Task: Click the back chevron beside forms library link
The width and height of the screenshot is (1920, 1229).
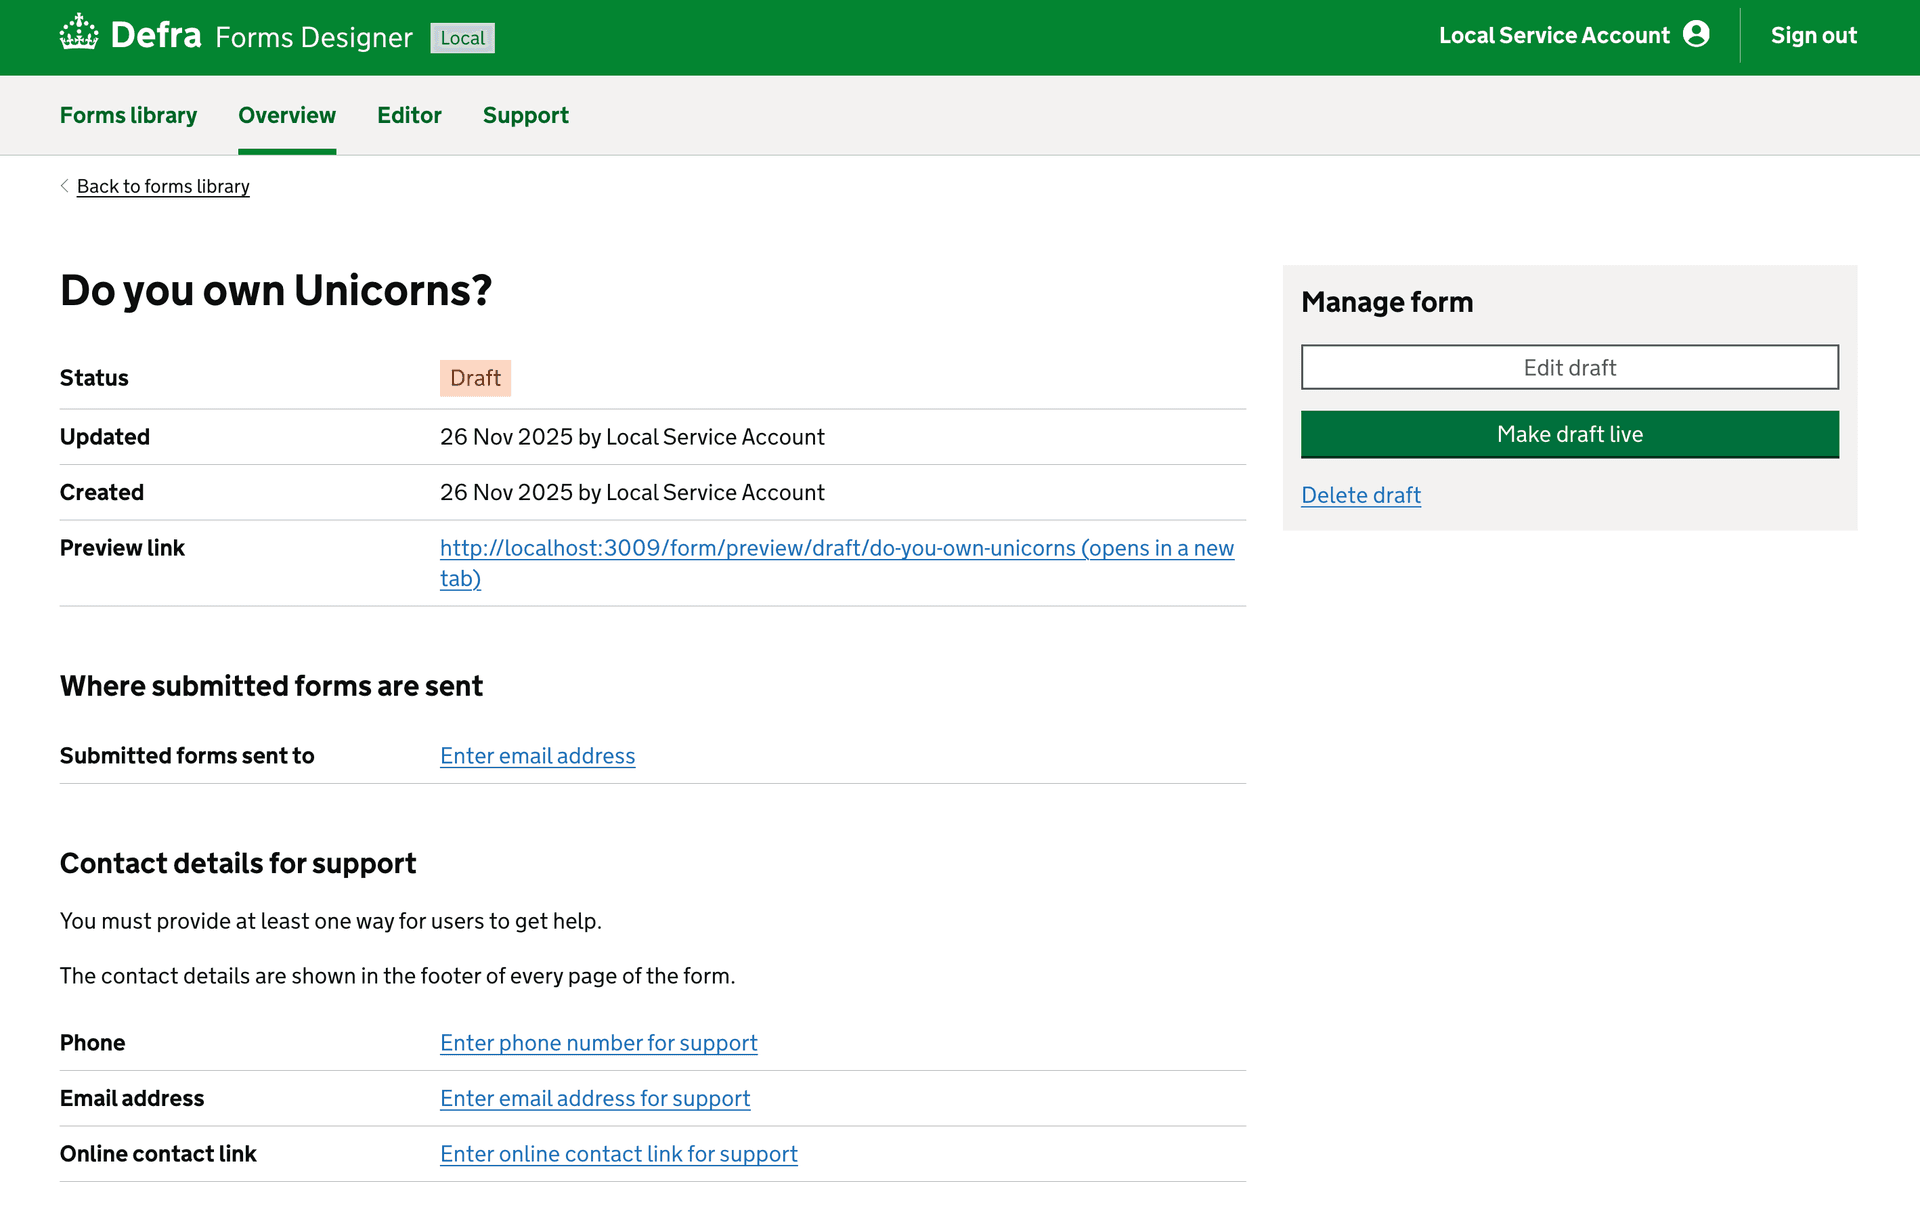Action: click(64, 186)
